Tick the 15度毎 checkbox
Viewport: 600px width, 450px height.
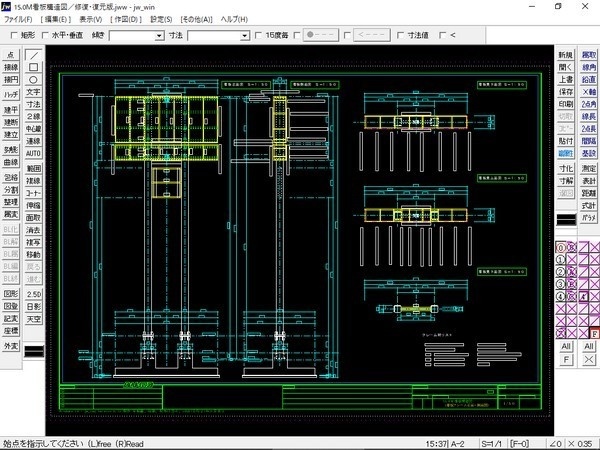(x=258, y=35)
